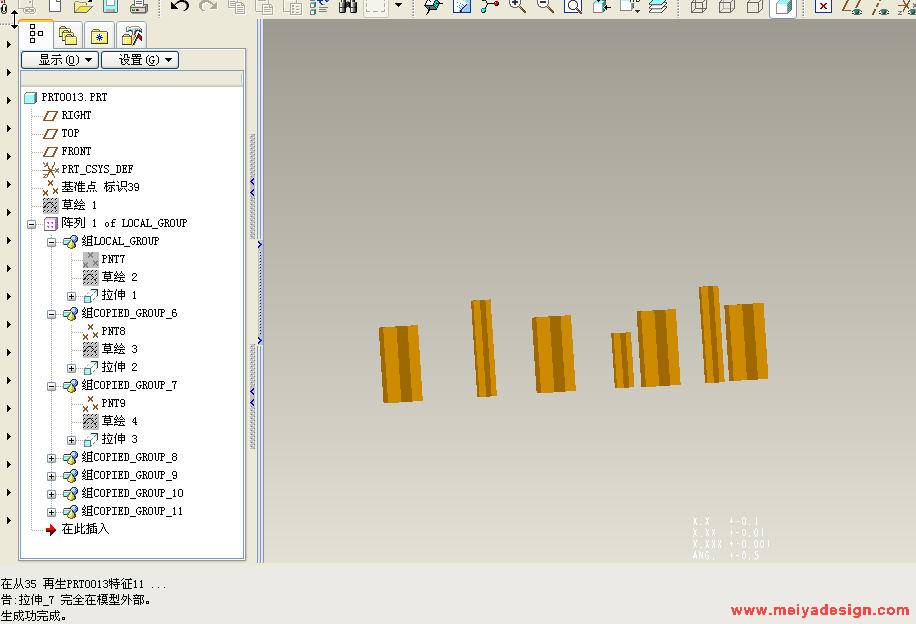Switch to Wireframe display mode
The image size is (916, 624).
(x=699, y=7)
